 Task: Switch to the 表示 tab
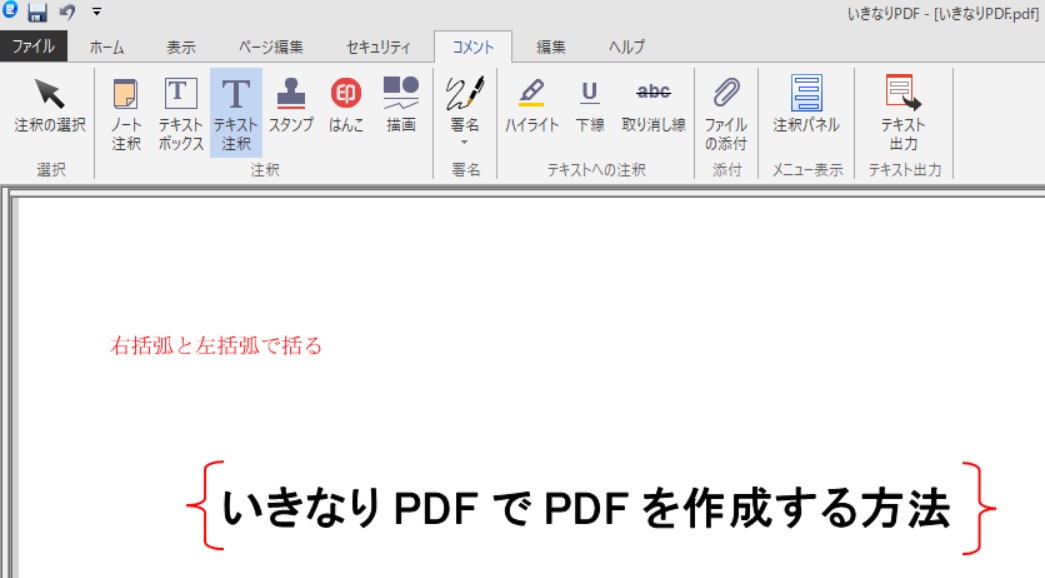click(181, 47)
